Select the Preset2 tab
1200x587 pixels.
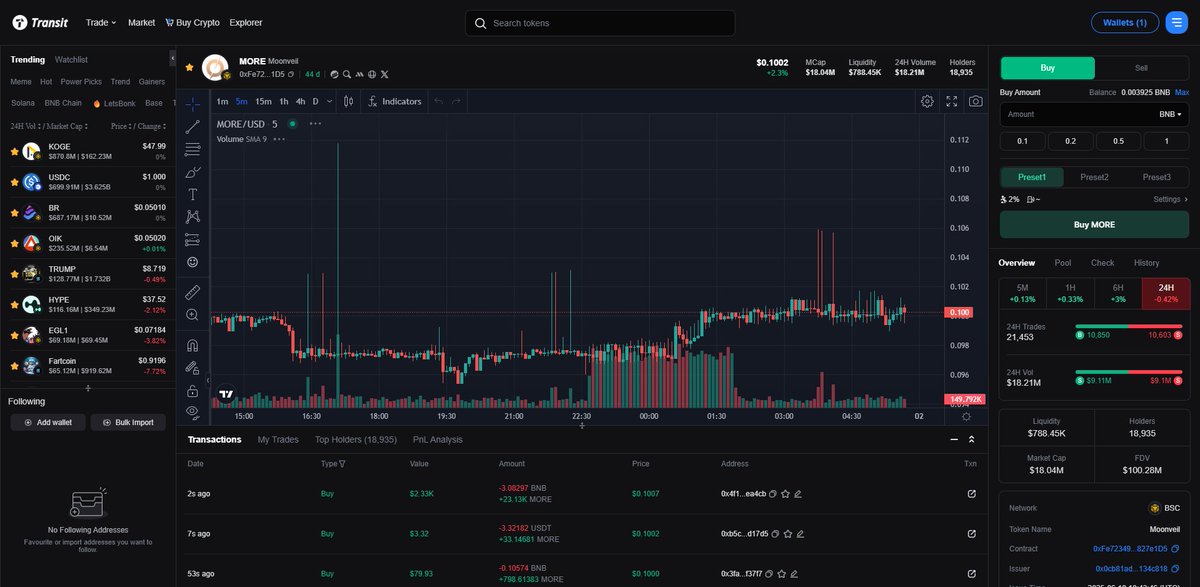tap(1094, 177)
